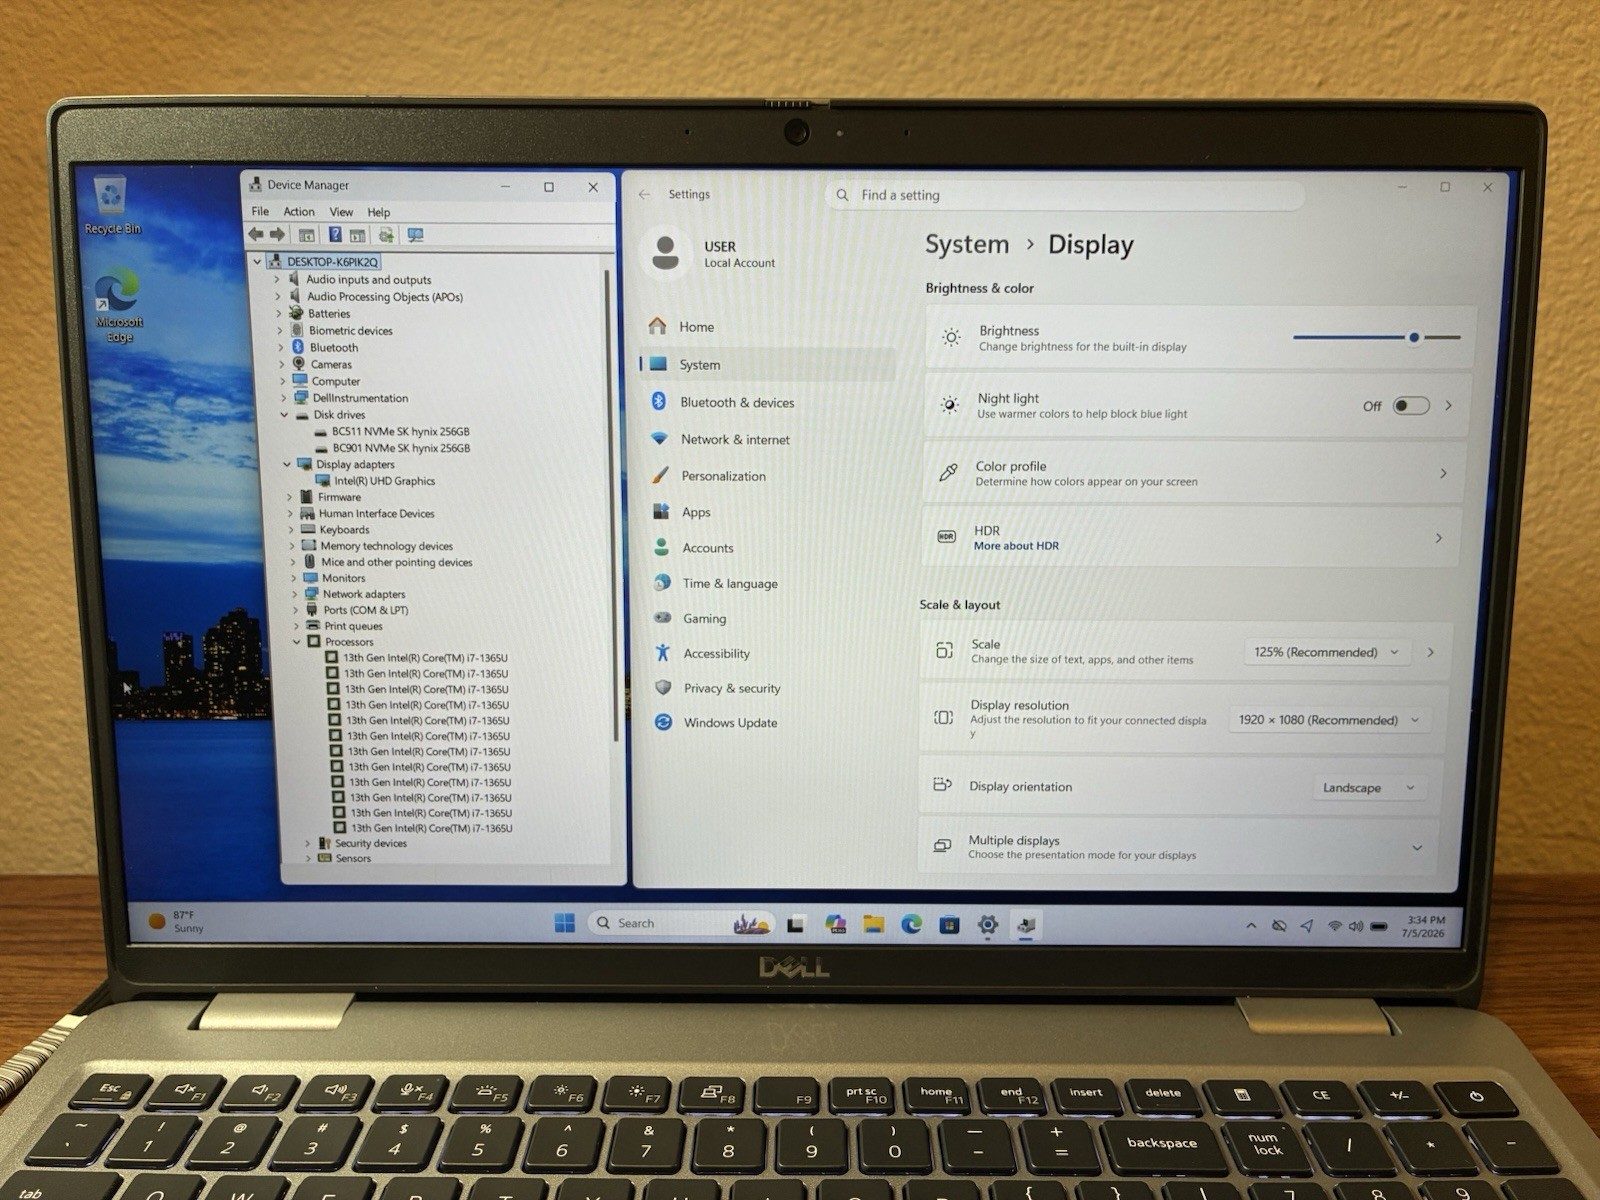Select Intel(R) UHD Graphics device
Image resolution: width=1600 pixels, height=1200 pixels.
(x=384, y=481)
